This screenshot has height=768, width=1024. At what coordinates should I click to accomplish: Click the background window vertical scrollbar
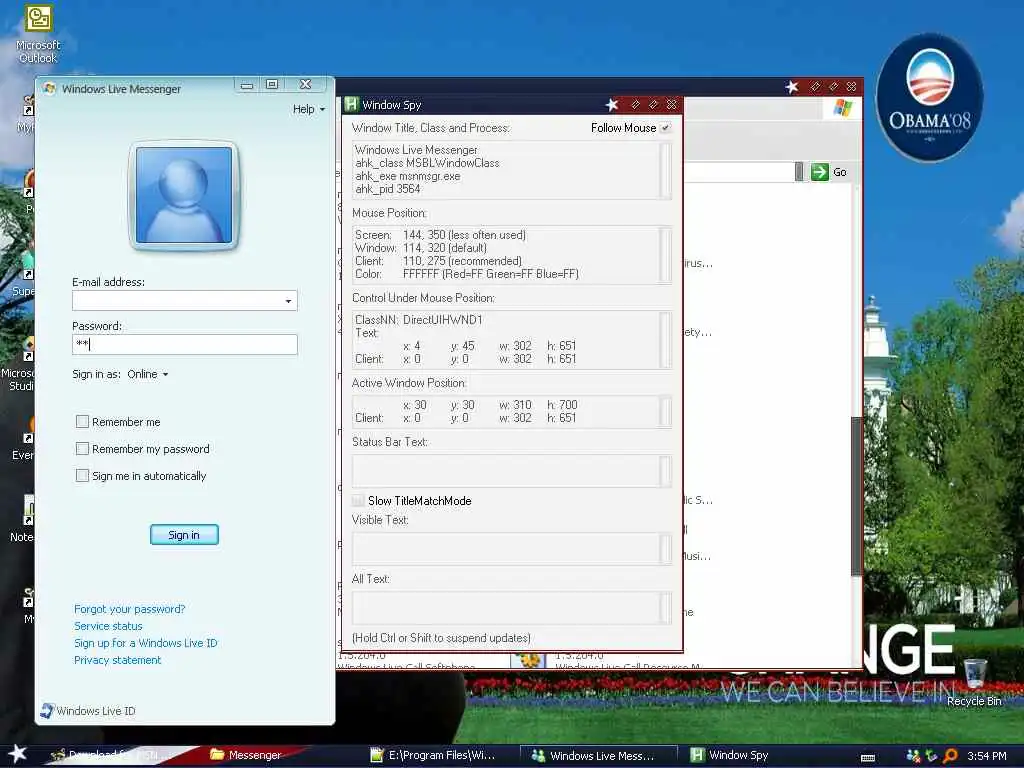coord(856,496)
